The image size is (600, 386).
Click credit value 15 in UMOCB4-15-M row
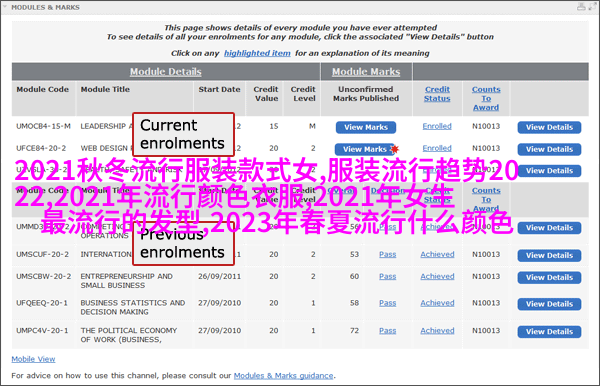click(274, 126)
